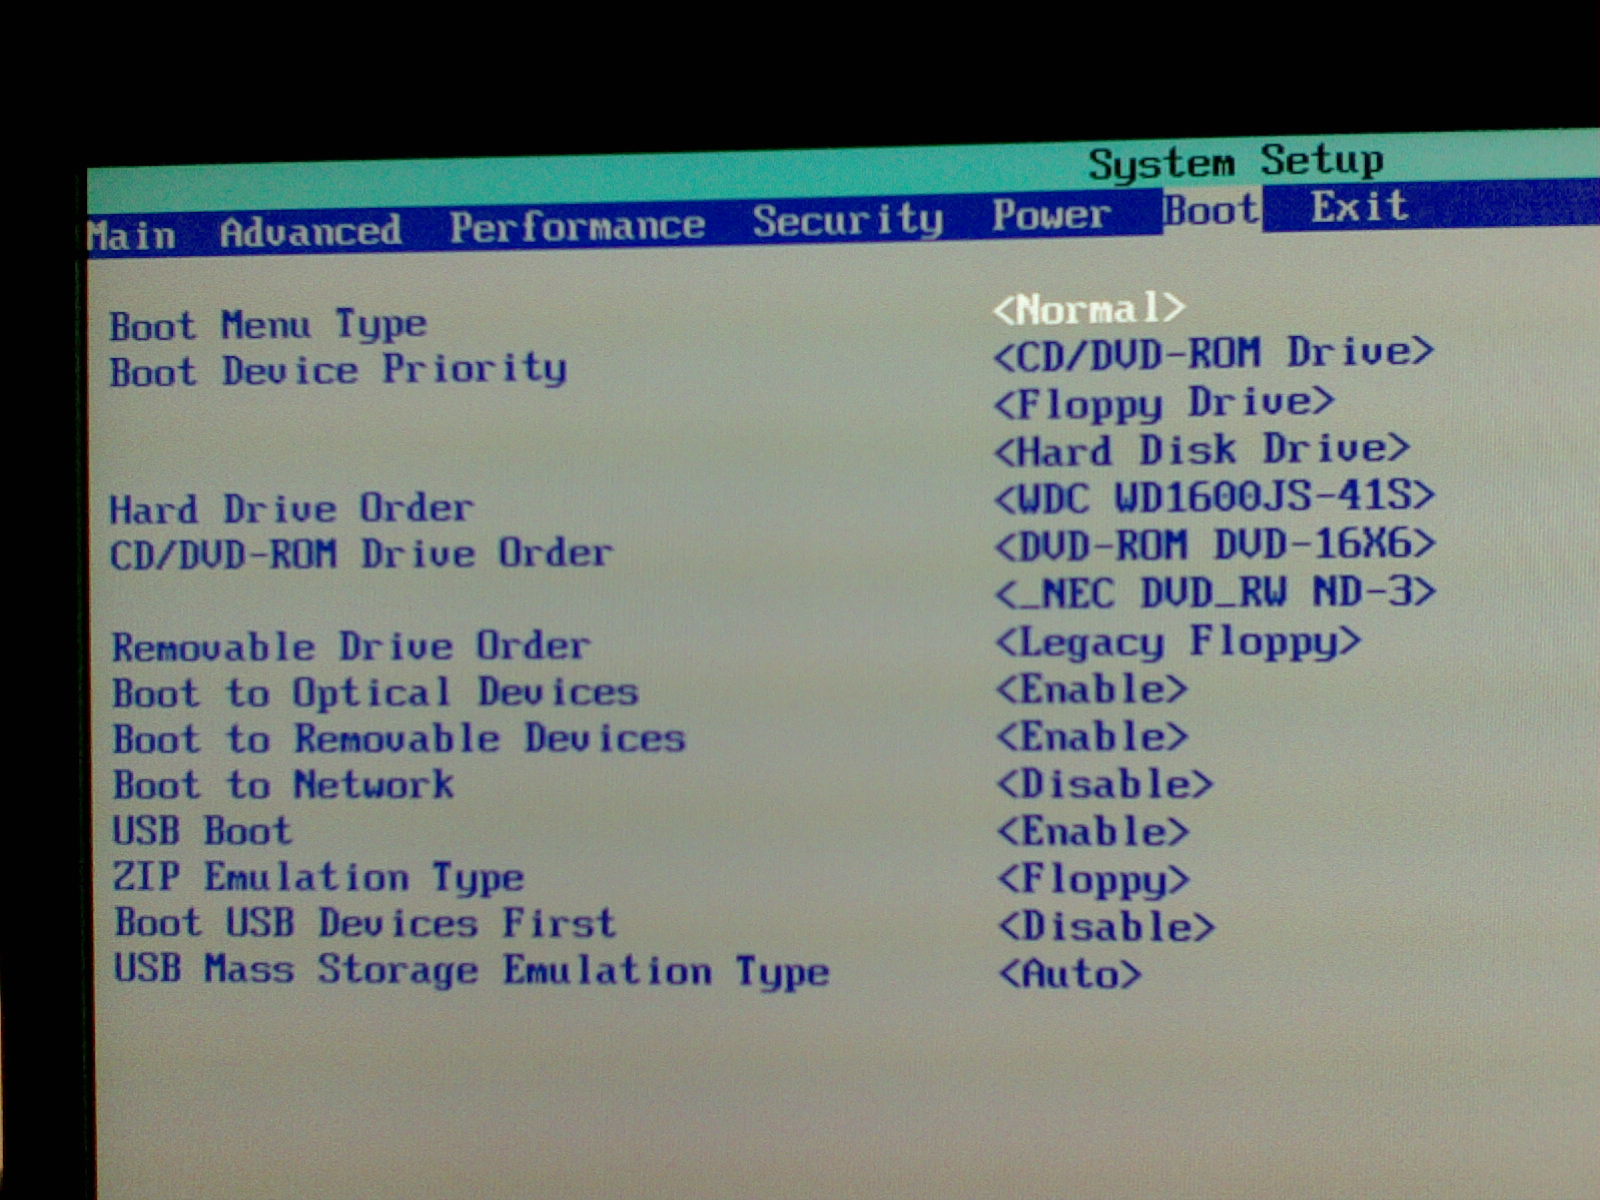Select the Hard Disk Drive boot priority entry
1600x1200 pixels.
pos(1201,449)
